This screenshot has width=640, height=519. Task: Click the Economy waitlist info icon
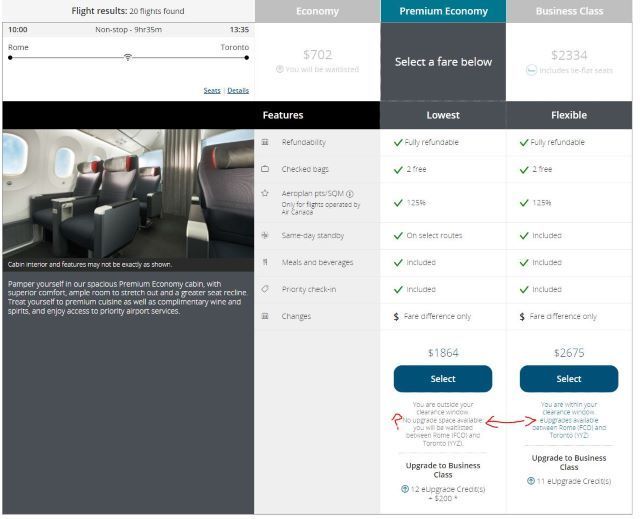(279, 70)
